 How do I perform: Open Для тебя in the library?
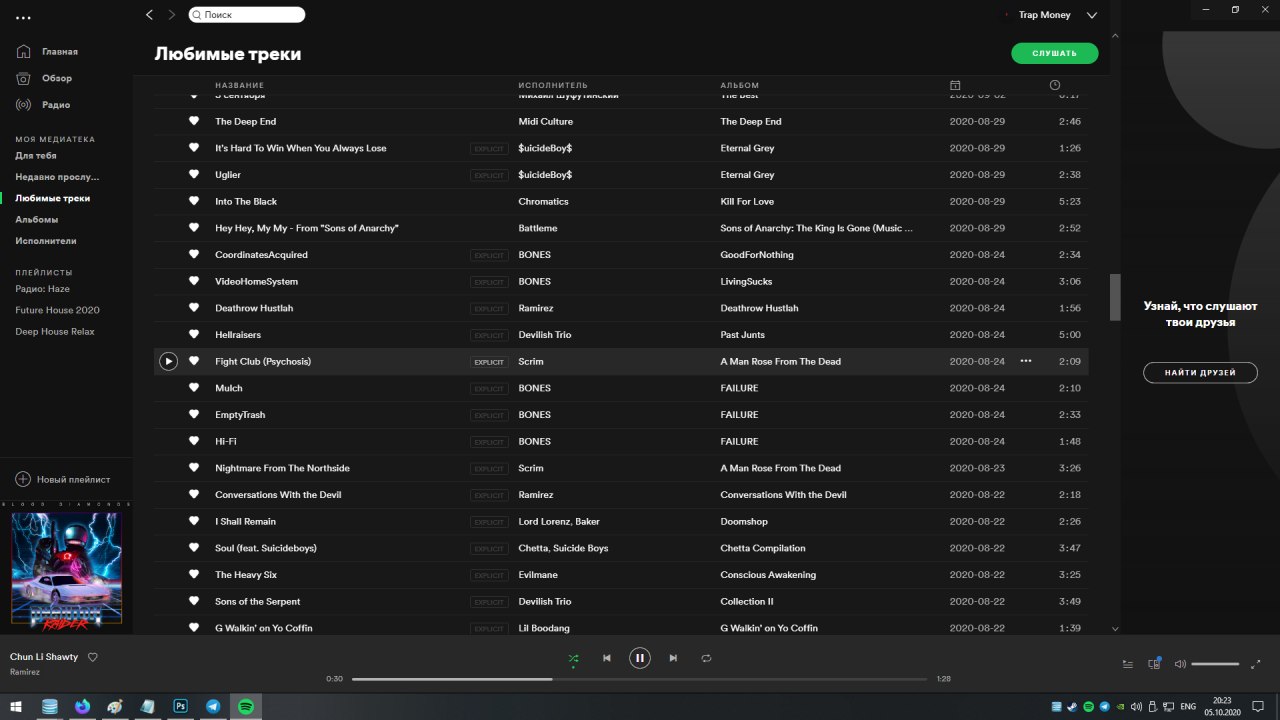point(36,156)
